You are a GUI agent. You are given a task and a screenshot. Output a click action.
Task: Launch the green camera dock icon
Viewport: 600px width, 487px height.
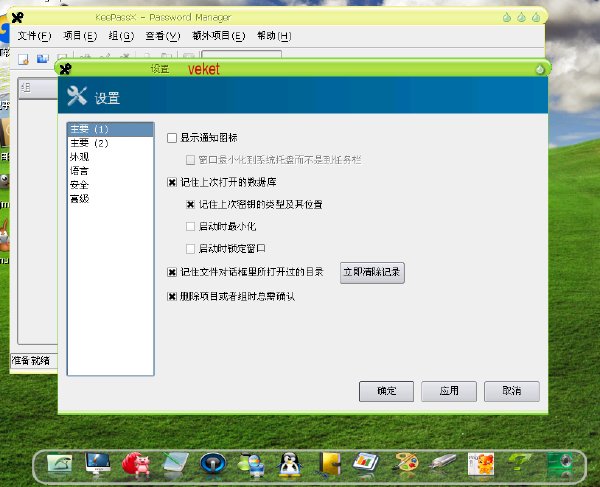click(x=559, y=464)
